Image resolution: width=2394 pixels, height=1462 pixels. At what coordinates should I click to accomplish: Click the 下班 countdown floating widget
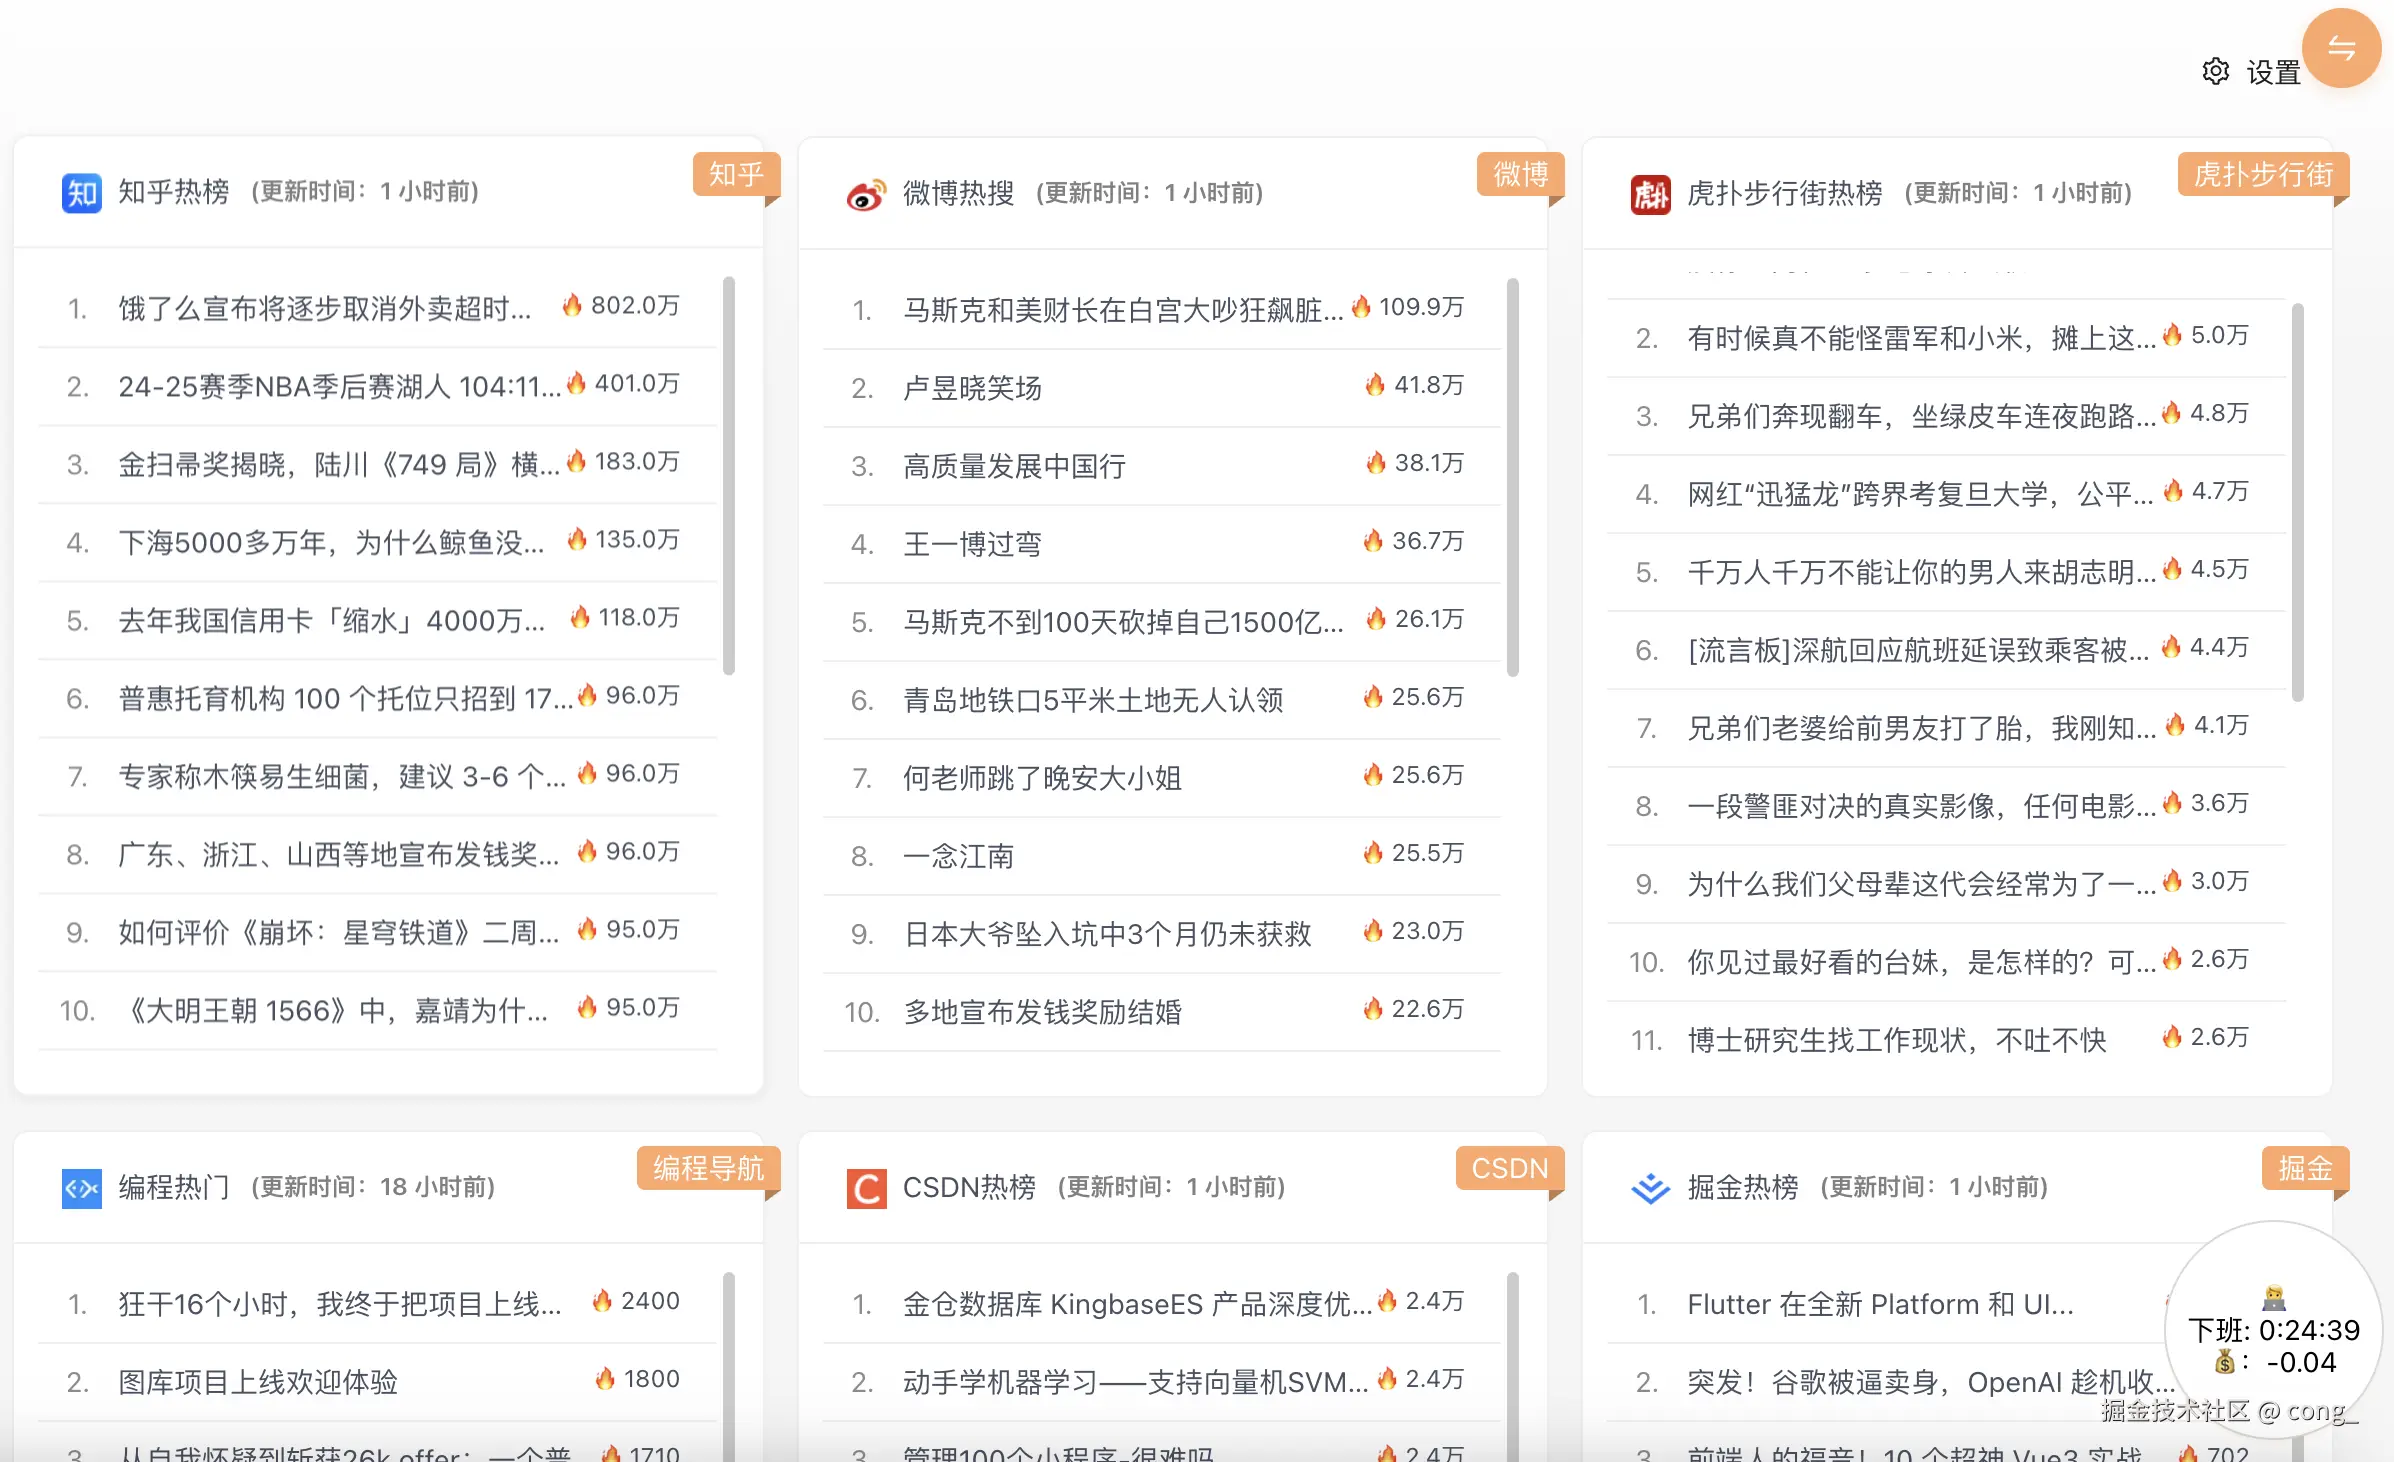[x=2273, y=1330]
